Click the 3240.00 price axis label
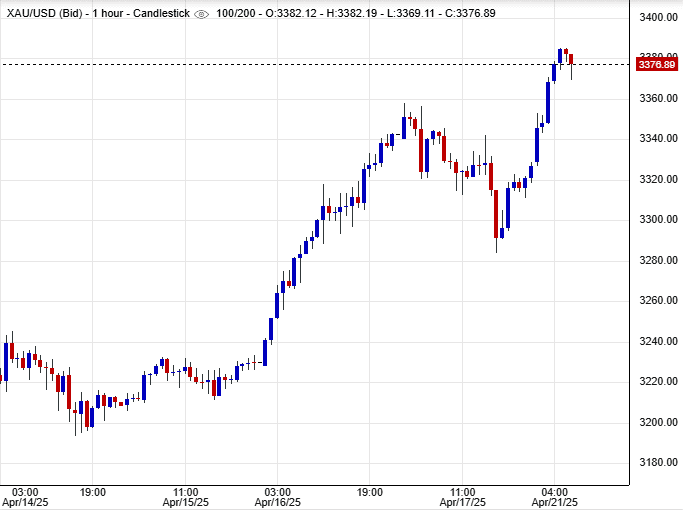 point(658,341)
